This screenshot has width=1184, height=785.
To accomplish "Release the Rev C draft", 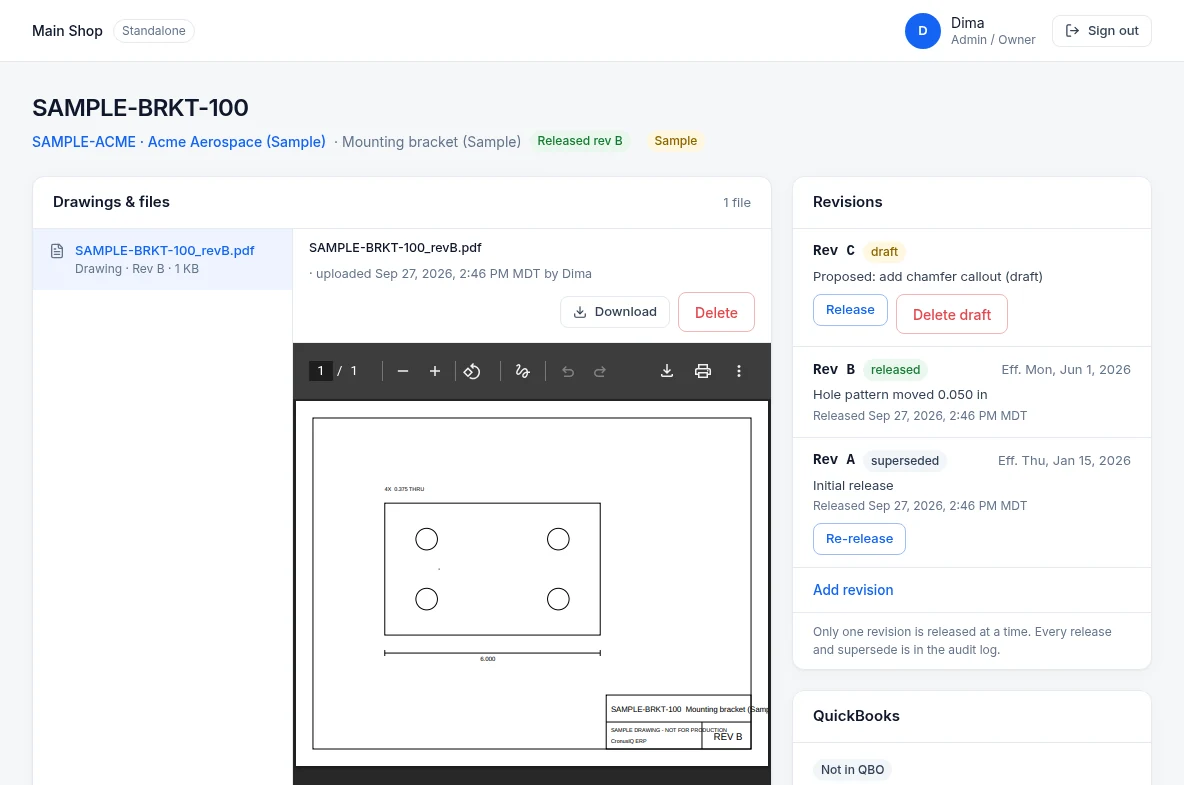I will pyautogui.click(x=850, y=310).
